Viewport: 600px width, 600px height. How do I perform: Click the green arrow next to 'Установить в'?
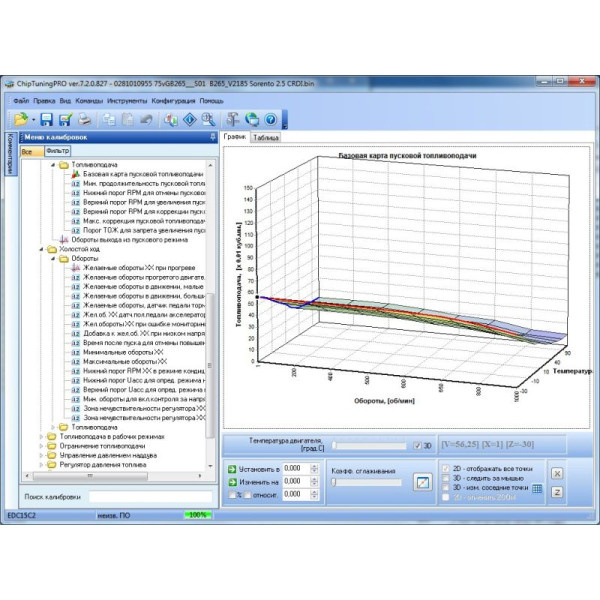pos(232,468)
